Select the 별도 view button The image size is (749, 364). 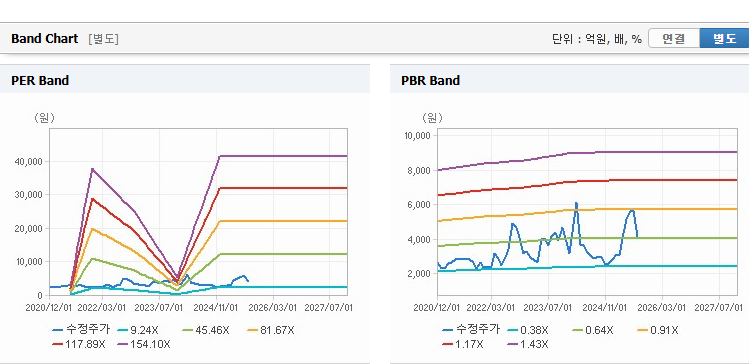(x=724, y=38)
